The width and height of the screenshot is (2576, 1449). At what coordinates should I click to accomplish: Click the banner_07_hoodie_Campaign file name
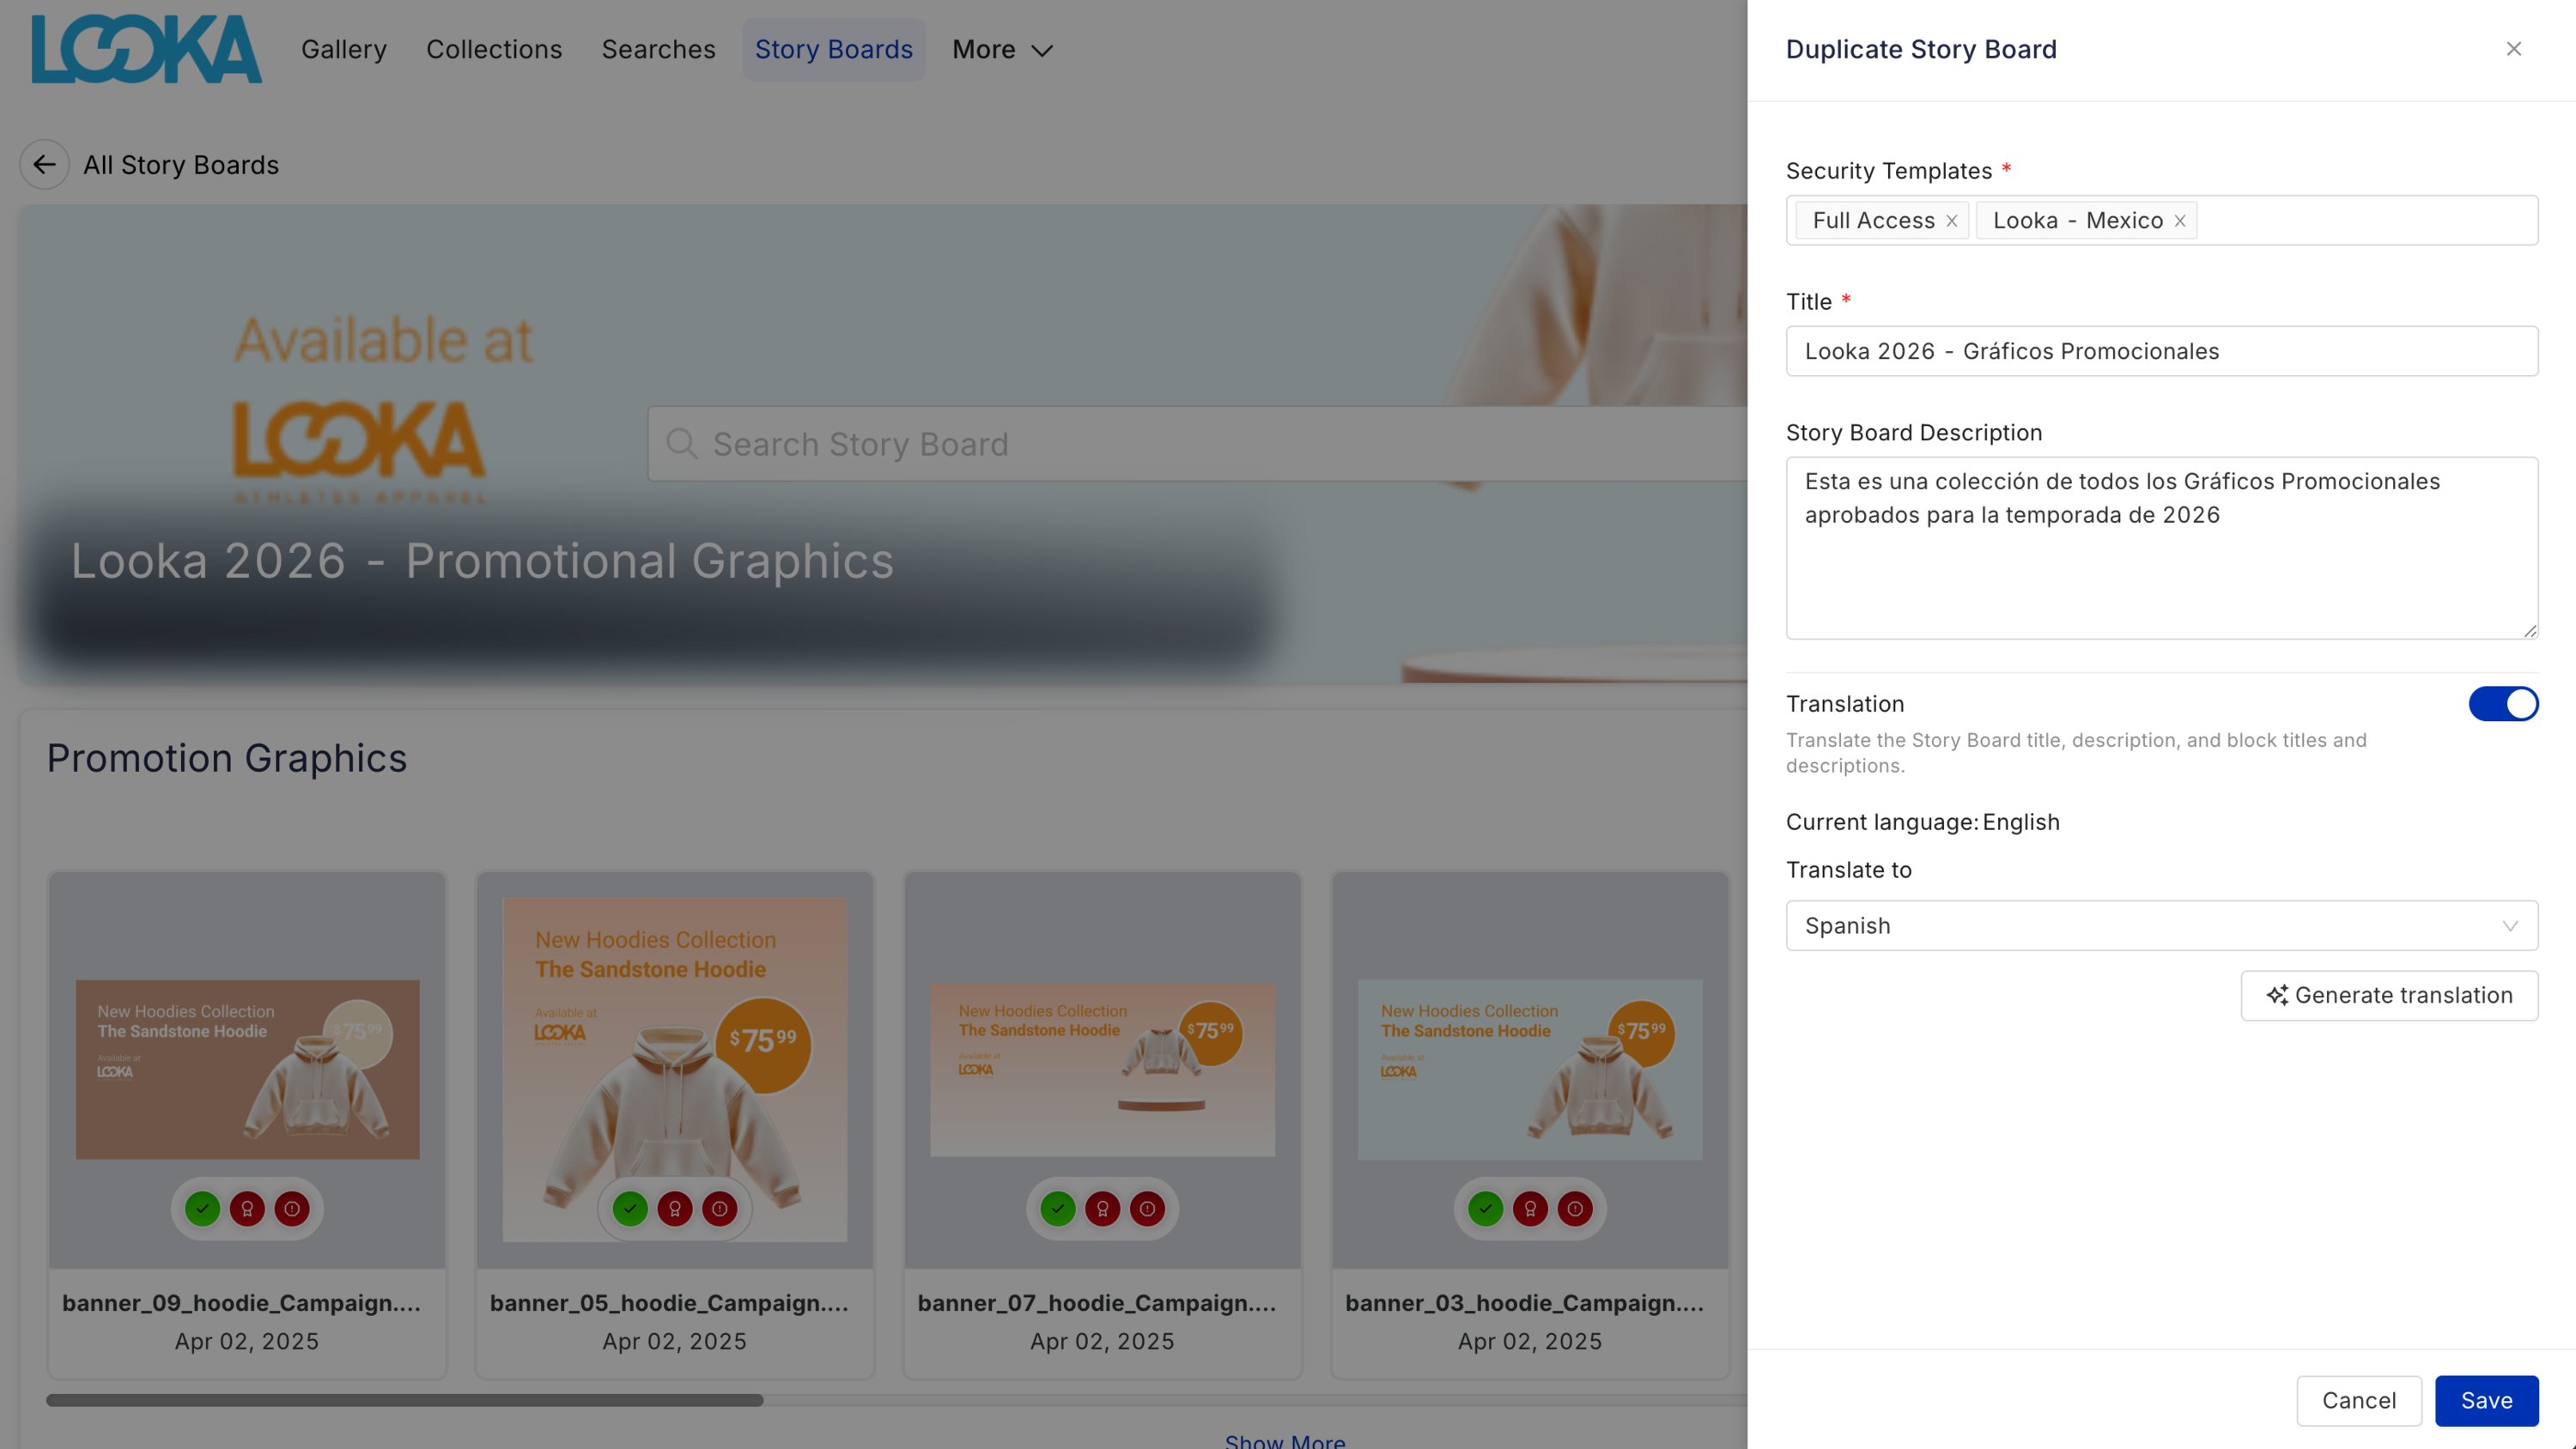(1097, 1303)
